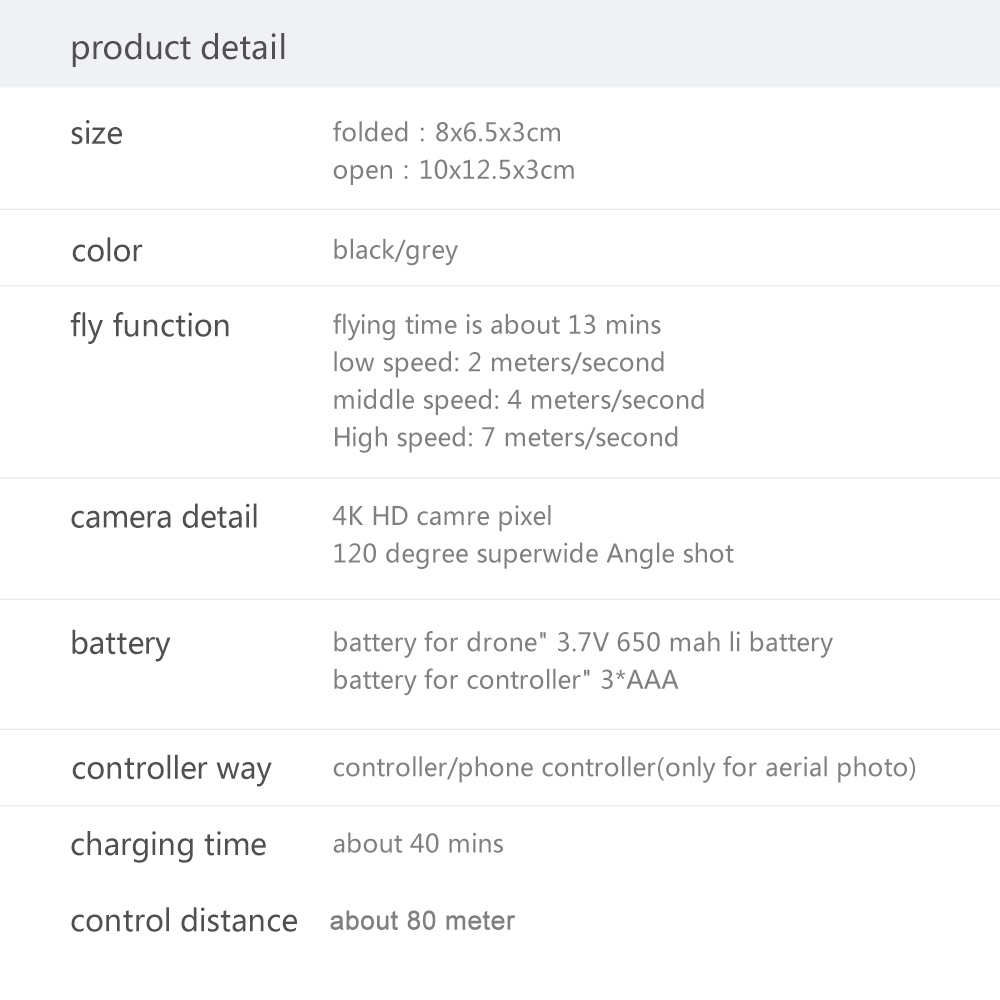Click the 'product detail' header

click(178, 48)
